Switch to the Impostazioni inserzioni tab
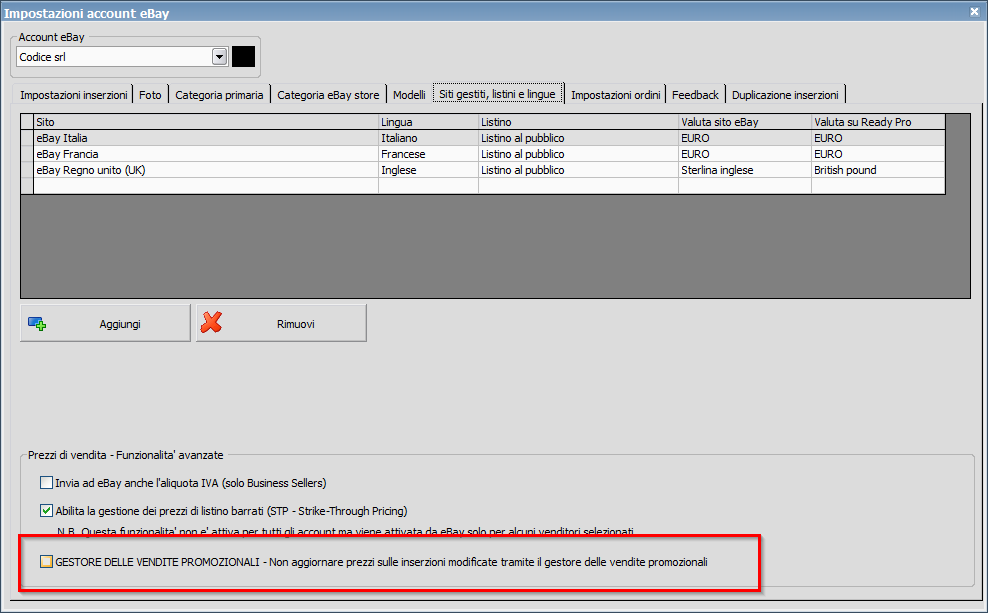 point(74,95)
